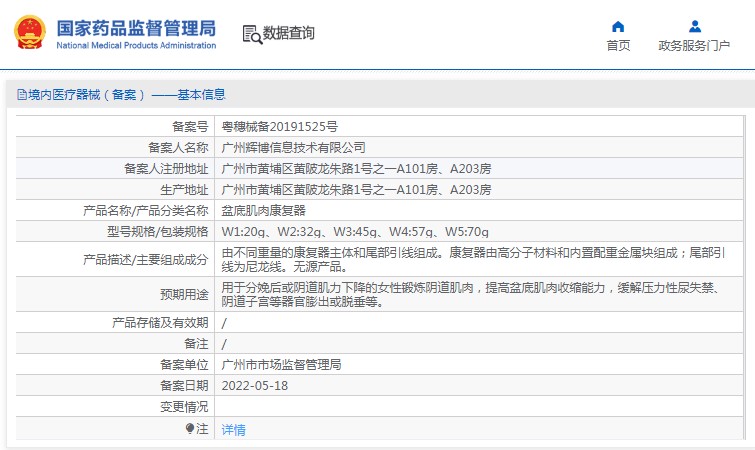Open the 首页 link
Image resolution: width=755 pixels, height=450 pixels.
point(618,46)
